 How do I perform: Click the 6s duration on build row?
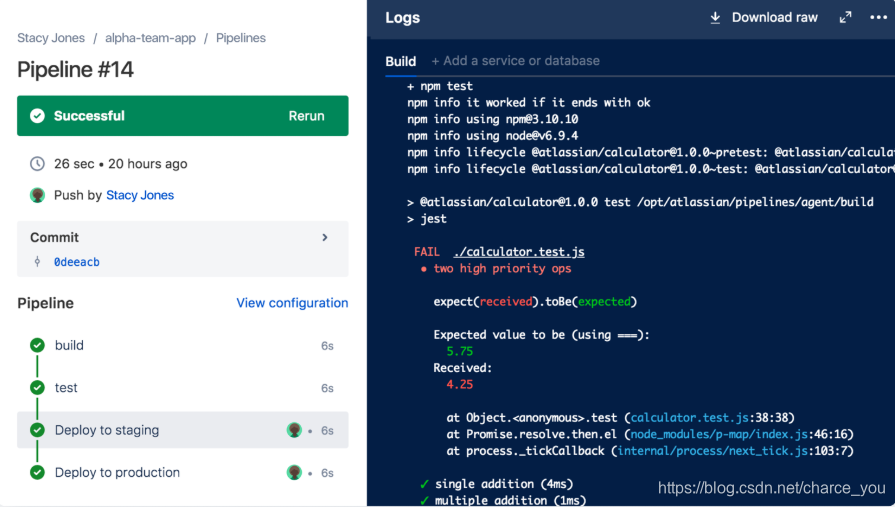(327, 346)
